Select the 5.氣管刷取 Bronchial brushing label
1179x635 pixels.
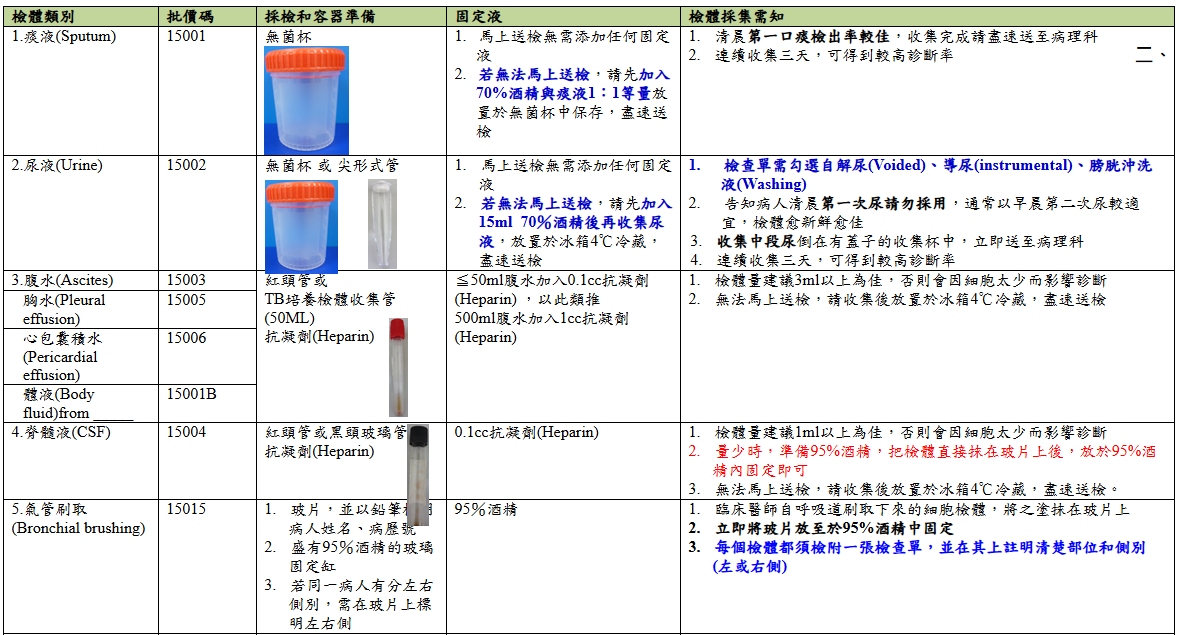[78, 518]
